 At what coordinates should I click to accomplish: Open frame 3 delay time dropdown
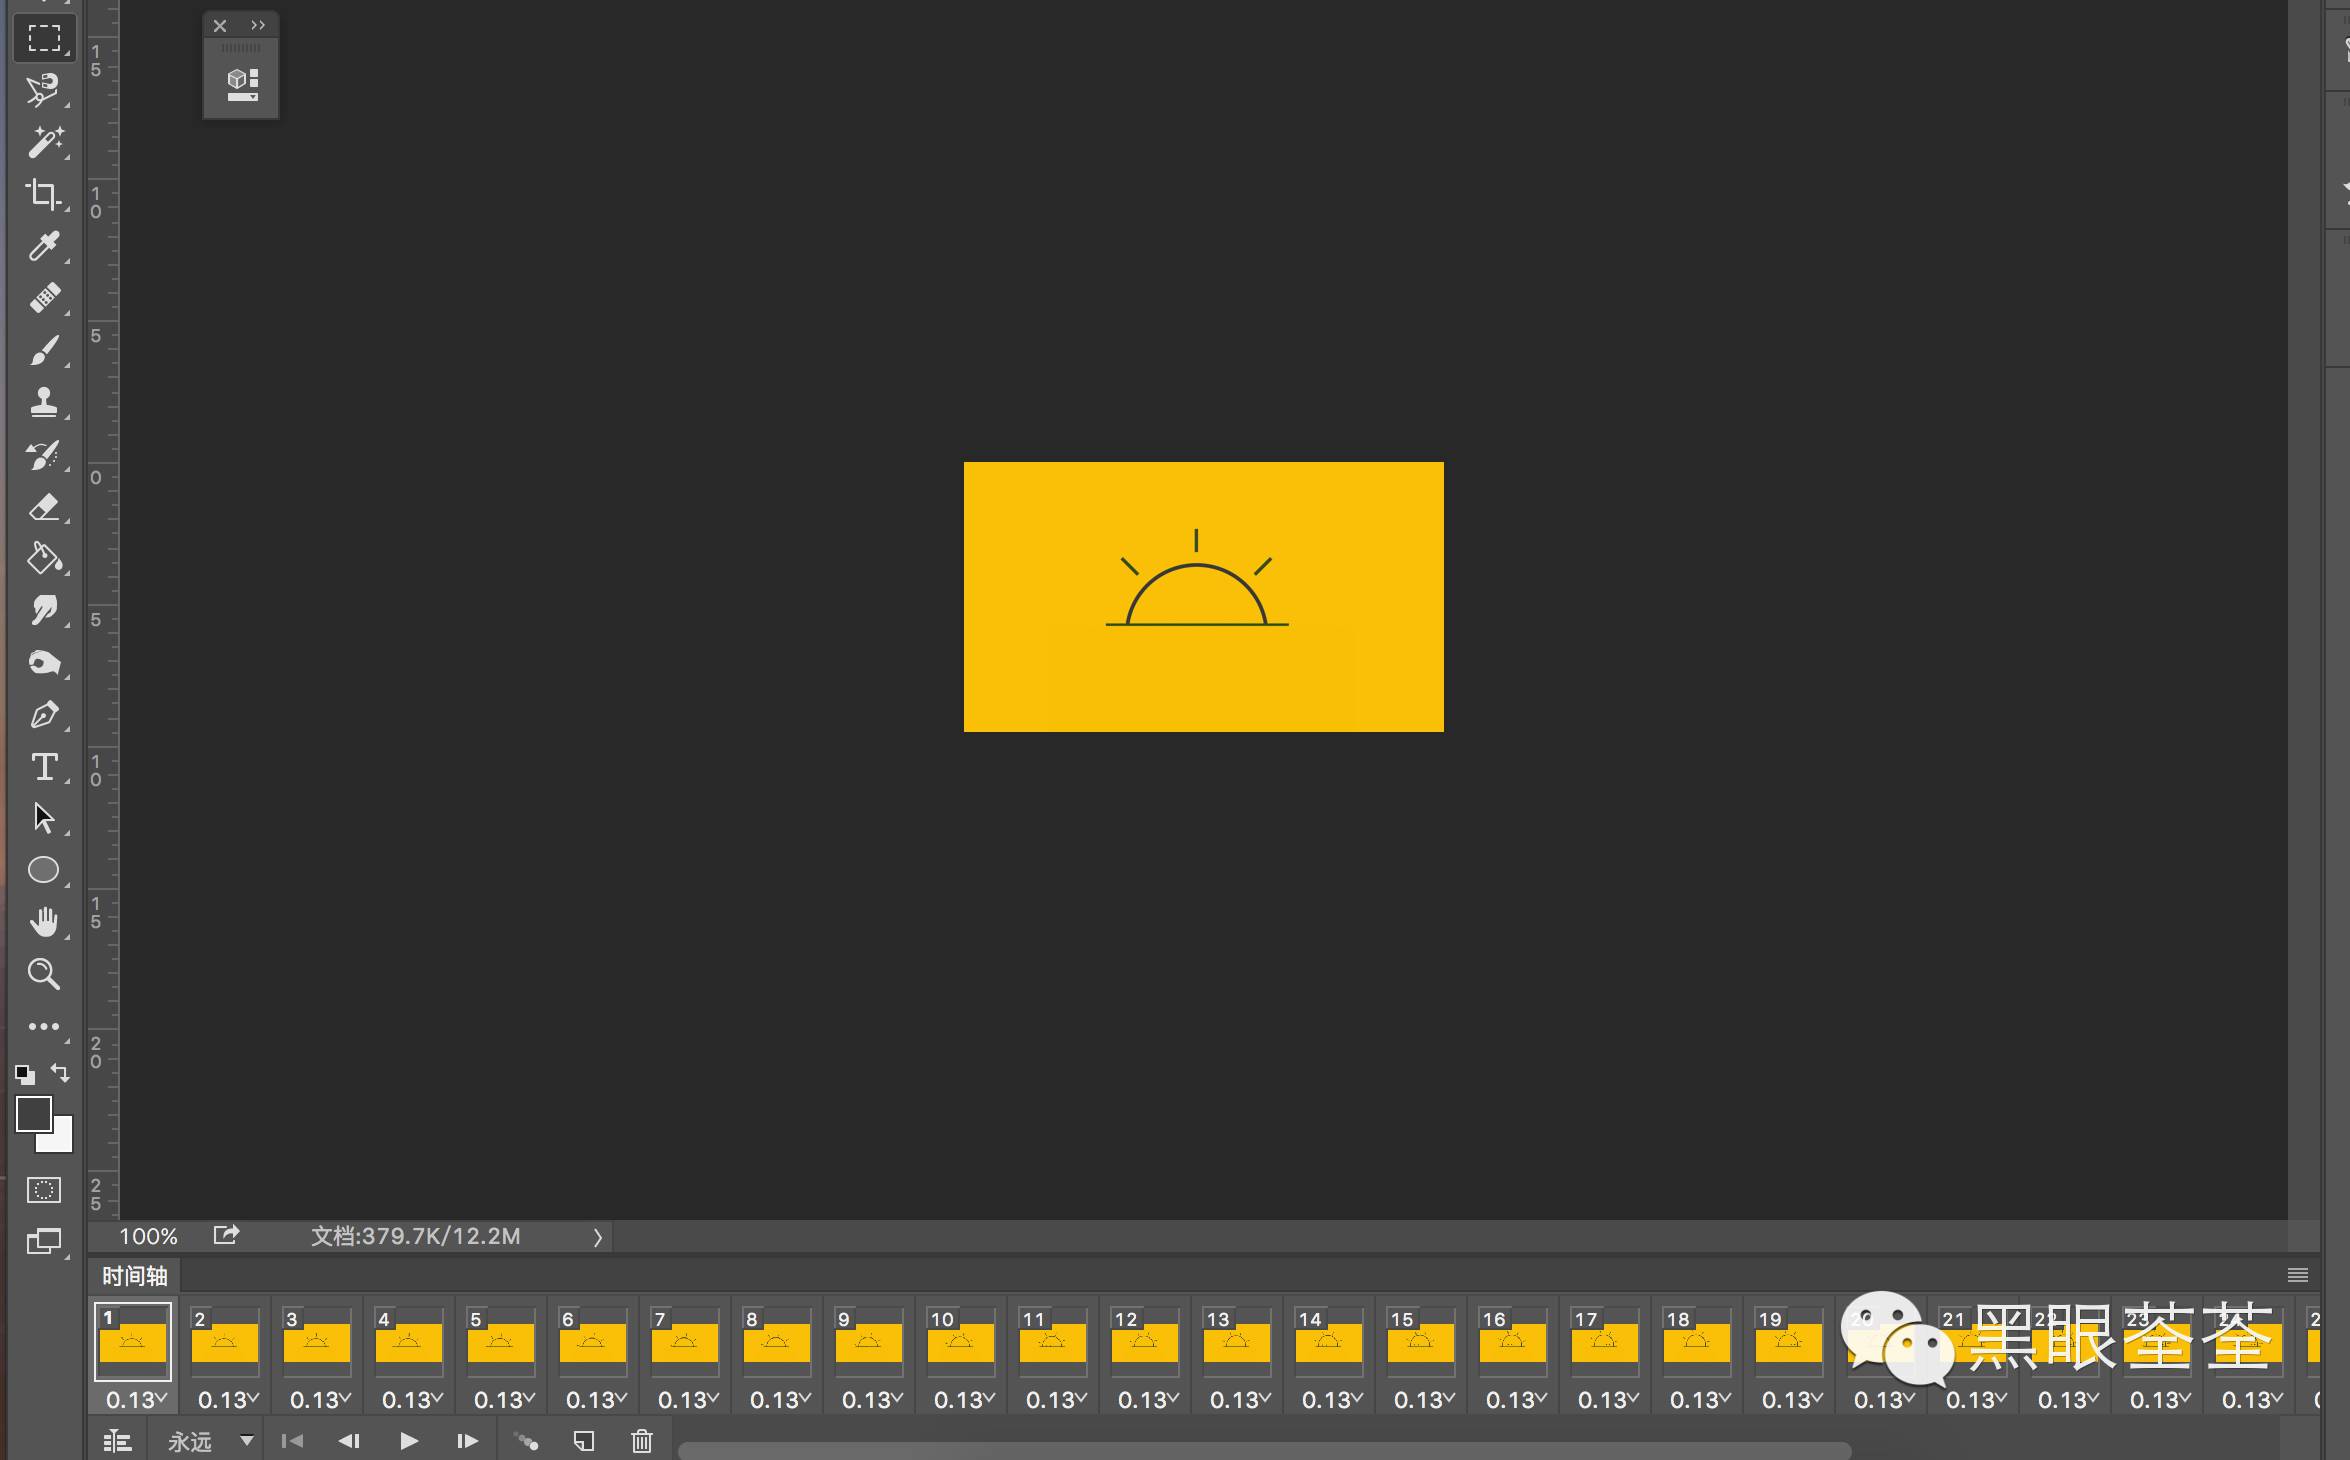point(320,1400)
